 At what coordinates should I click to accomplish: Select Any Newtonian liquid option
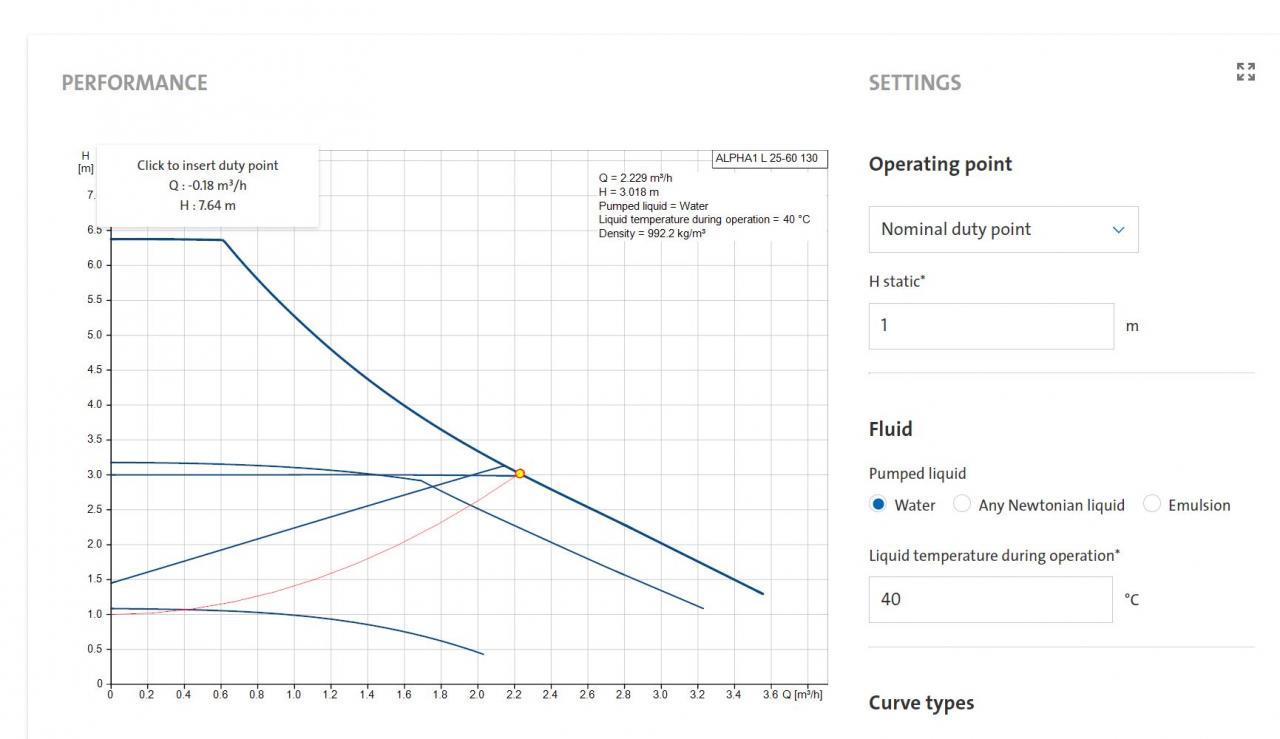pyautogui.click(x=962, y=505)
